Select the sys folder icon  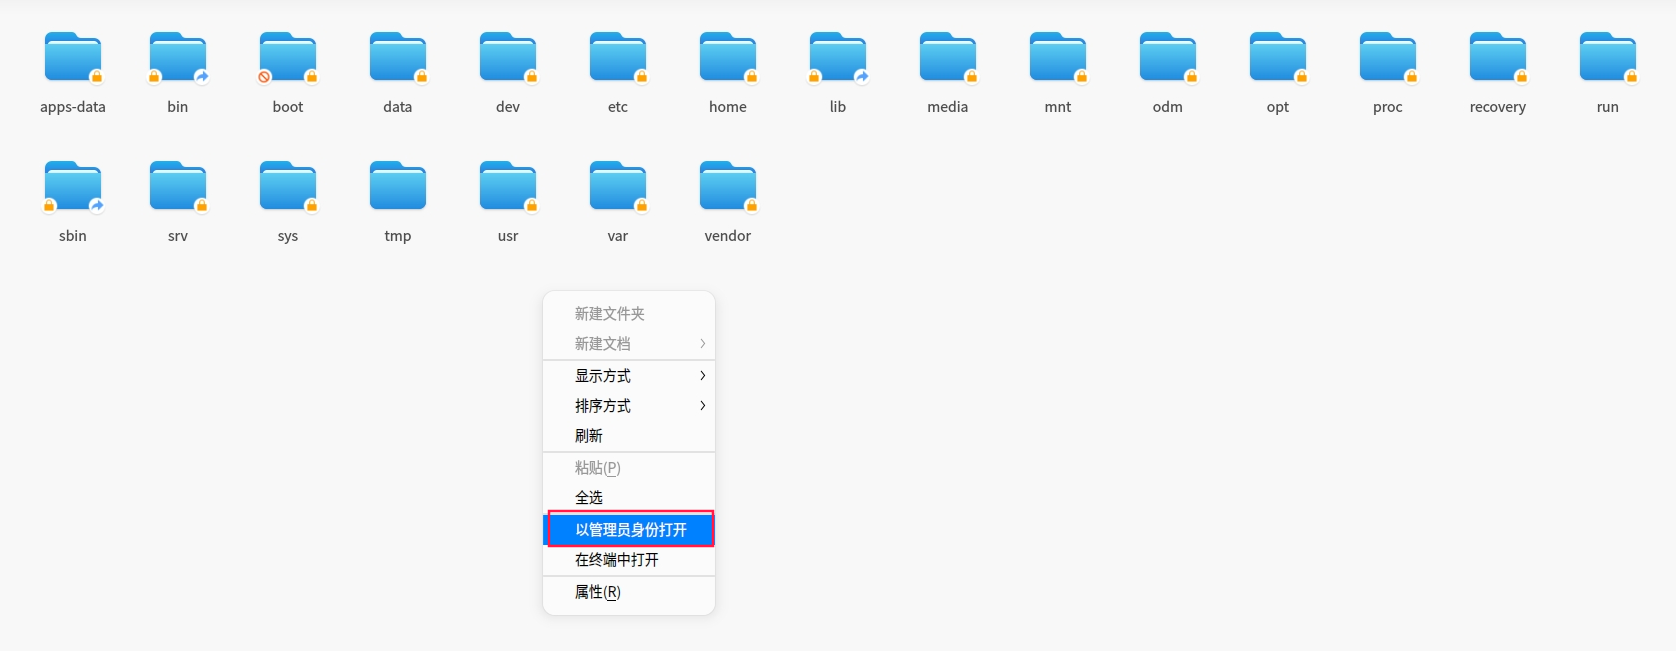tap(288, 187)
